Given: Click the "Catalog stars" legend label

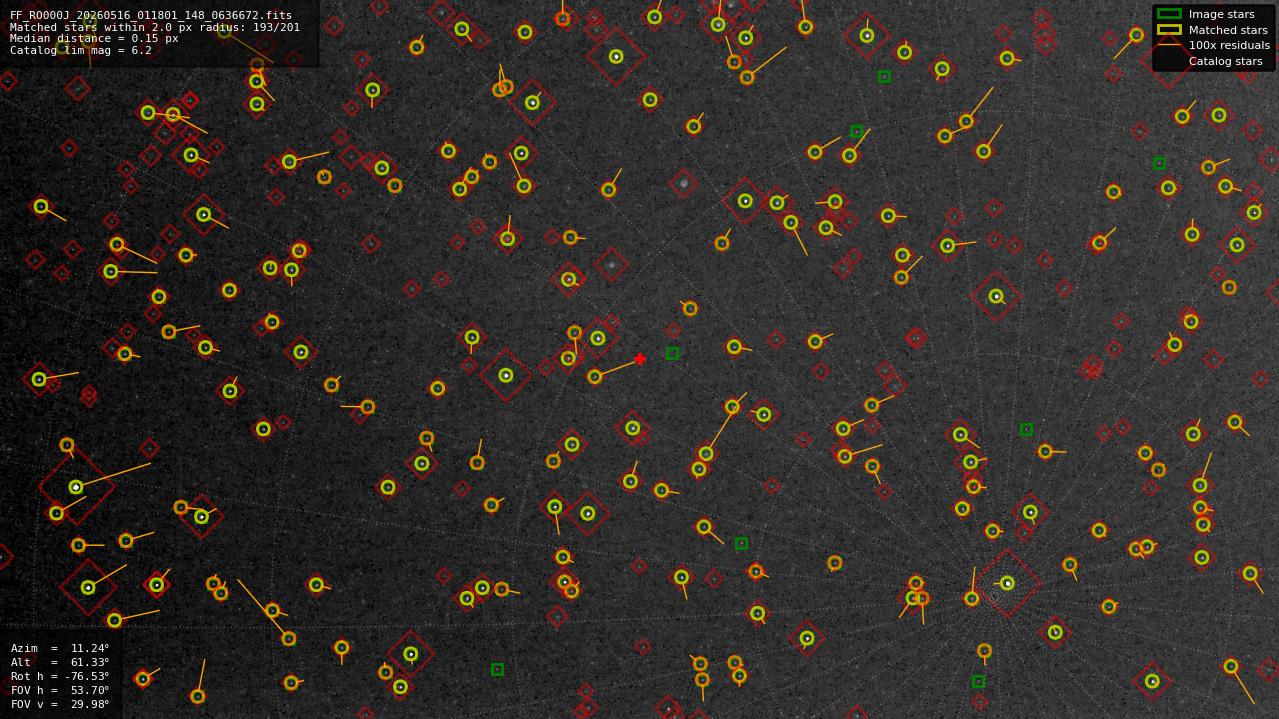Looking at the screenshot, I should coord(1225,61).
